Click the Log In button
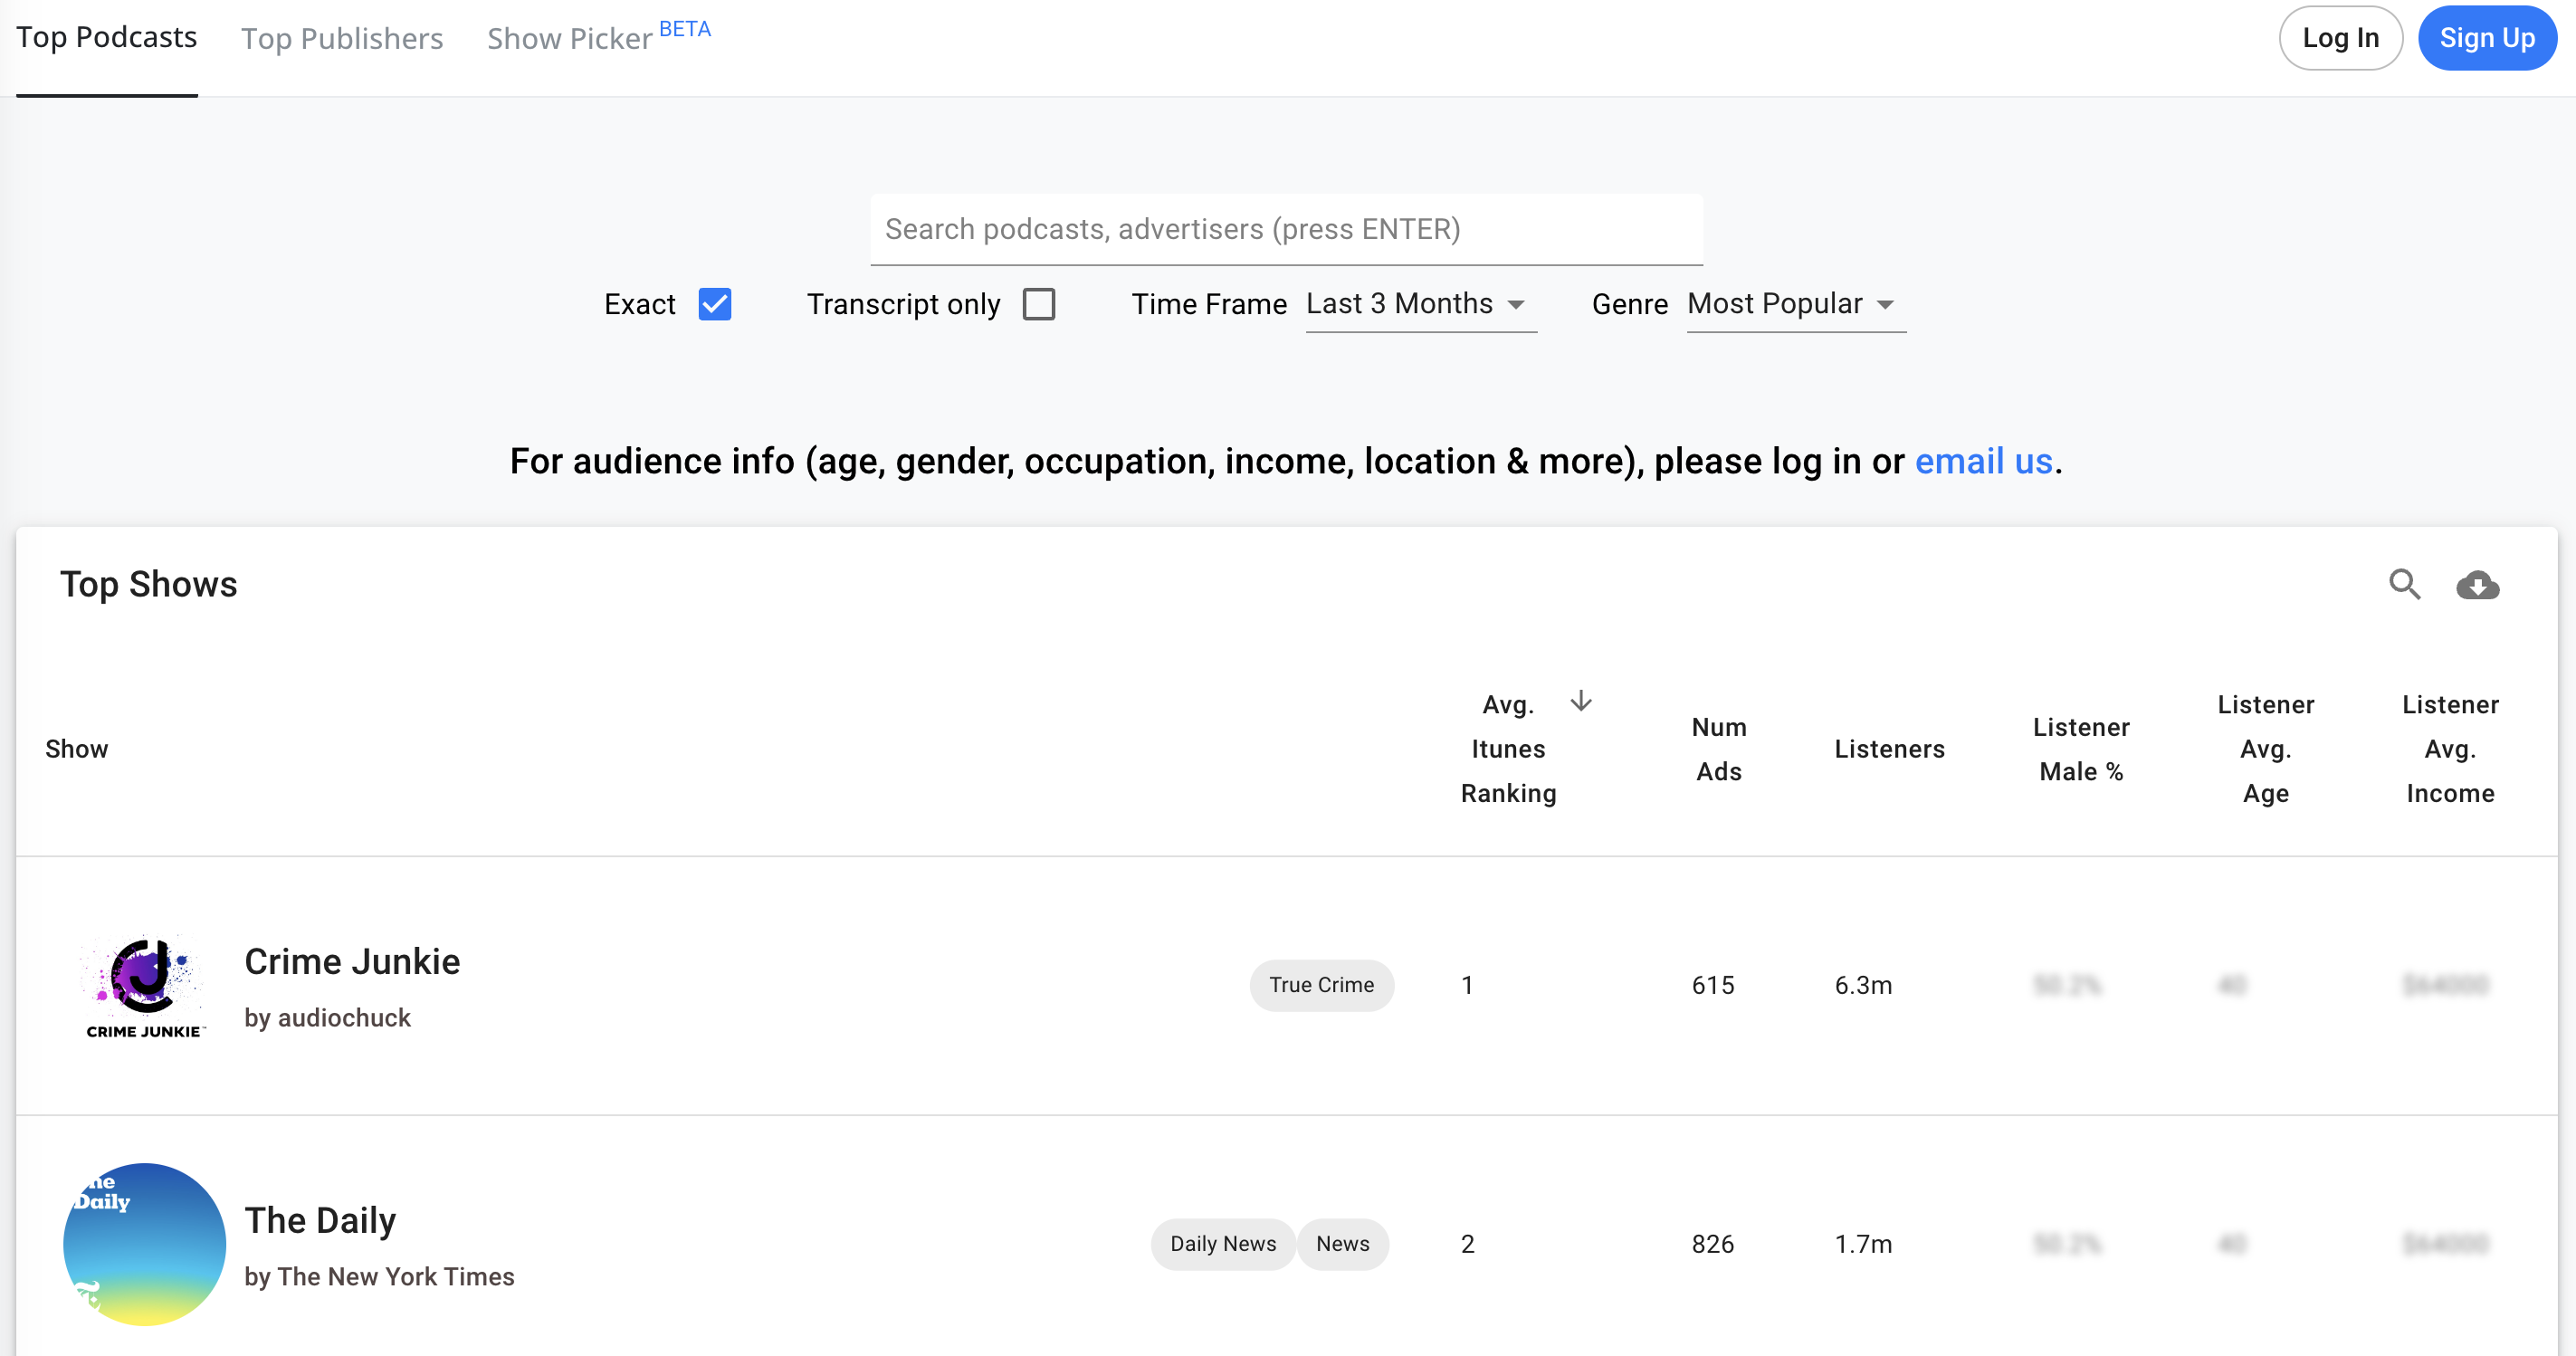 coord(2340,38)
